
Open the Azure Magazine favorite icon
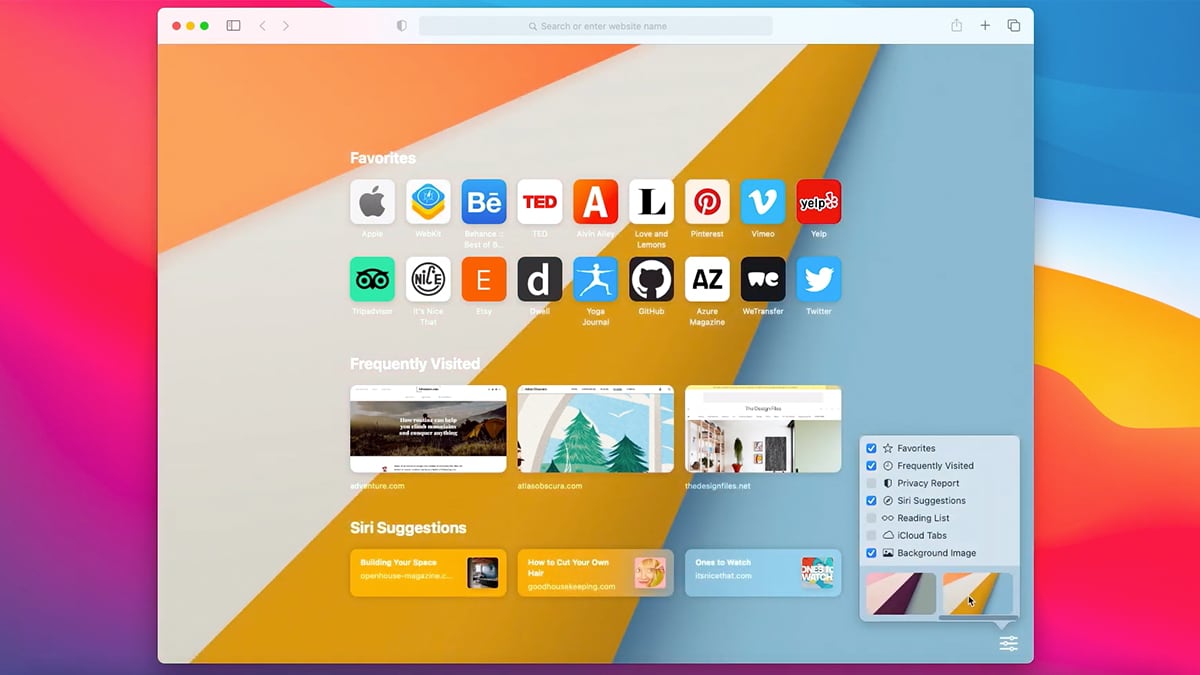707,279
